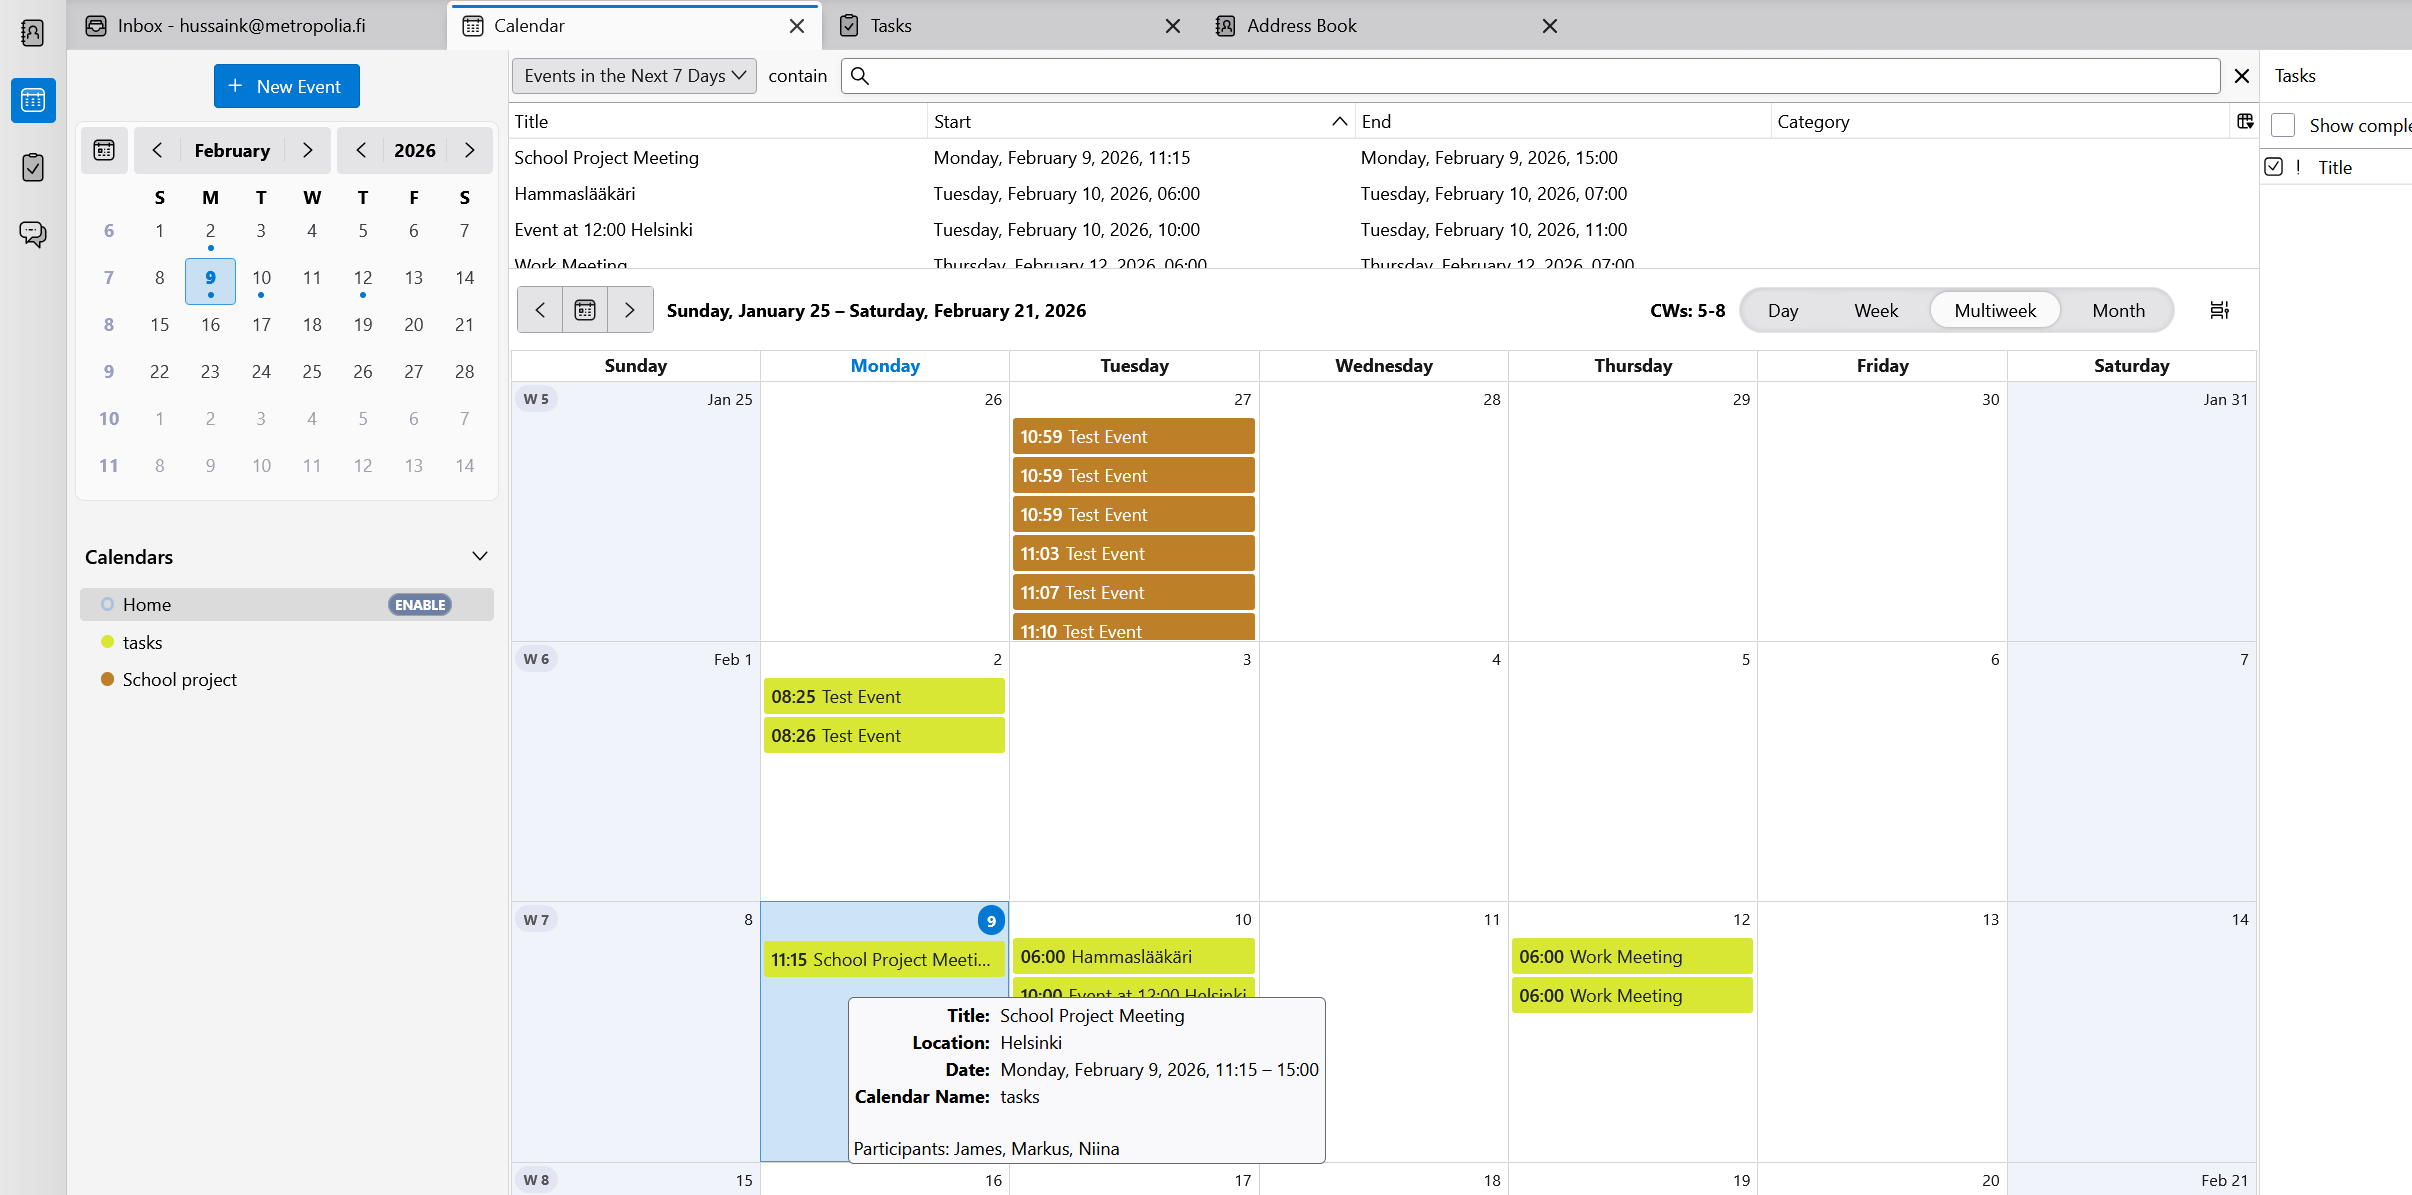Open Tasks from the spaces toolbar

(33, 167)
